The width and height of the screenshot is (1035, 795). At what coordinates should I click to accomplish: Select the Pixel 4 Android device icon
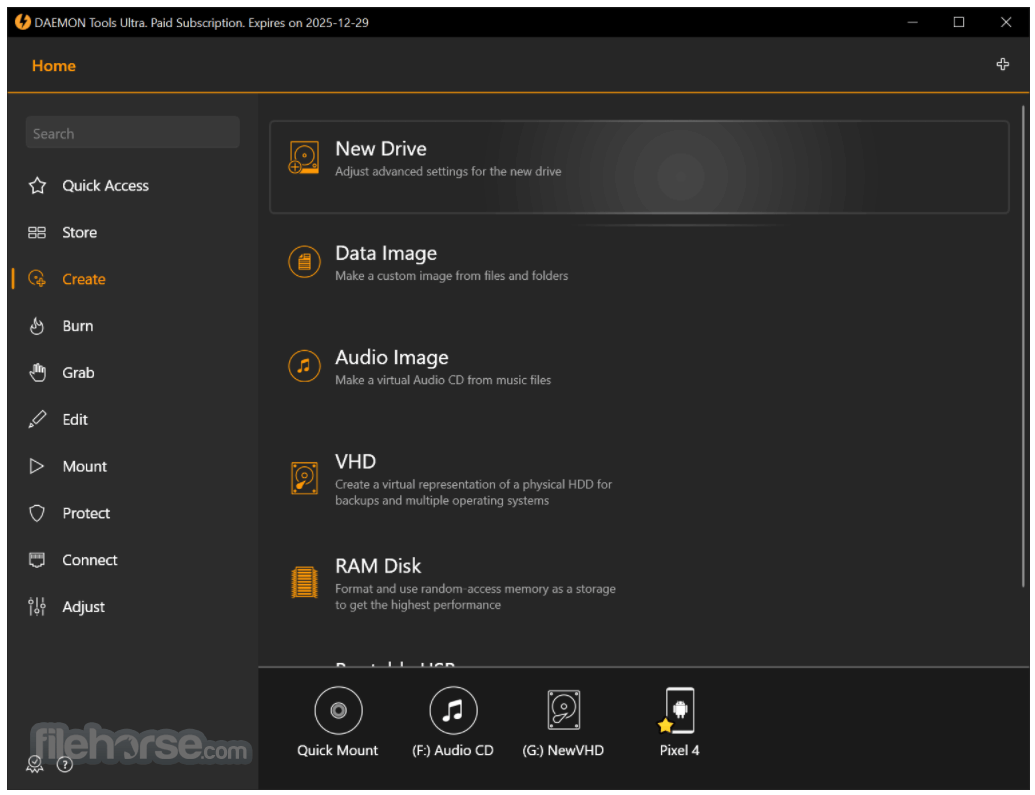[x=679, y=710]
